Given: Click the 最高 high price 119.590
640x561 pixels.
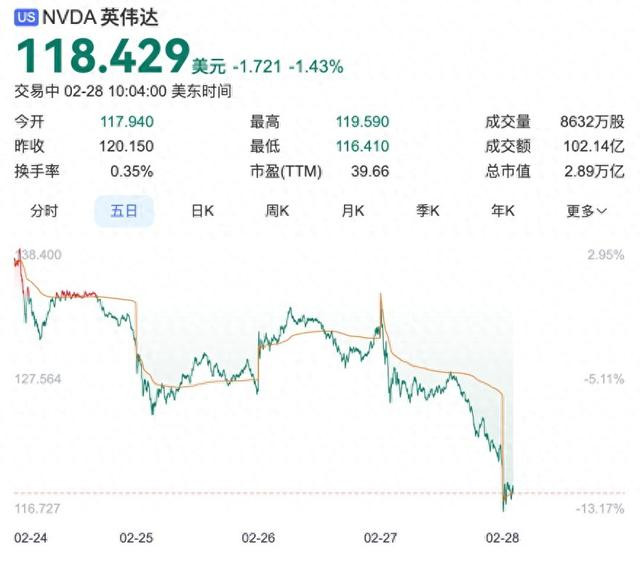Looking at the screenshot, I should pos(362,122).
